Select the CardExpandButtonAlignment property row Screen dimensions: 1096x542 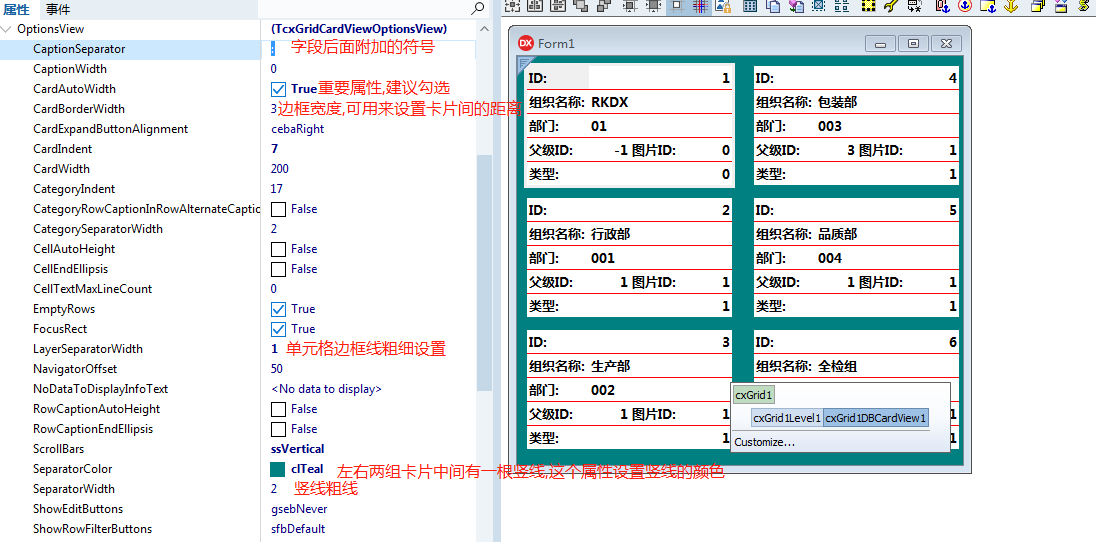point(130,129)
